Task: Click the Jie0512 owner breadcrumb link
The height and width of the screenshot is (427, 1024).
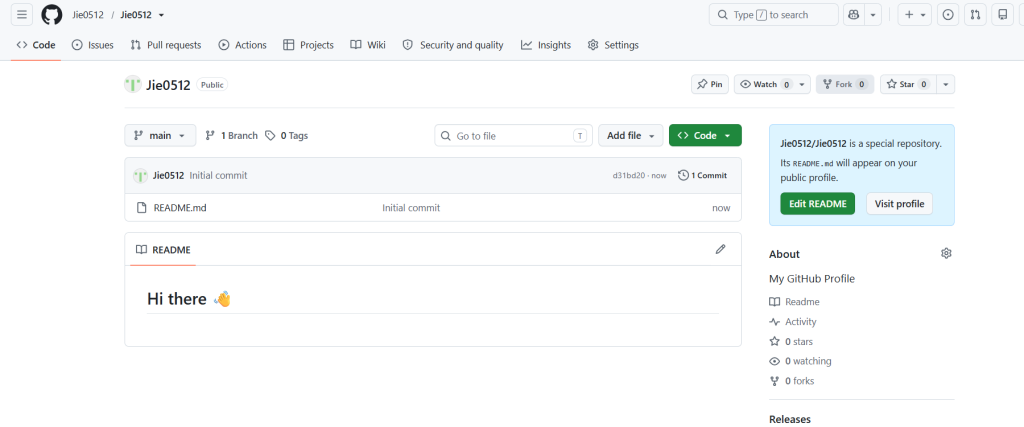Action: coord(88,15)
